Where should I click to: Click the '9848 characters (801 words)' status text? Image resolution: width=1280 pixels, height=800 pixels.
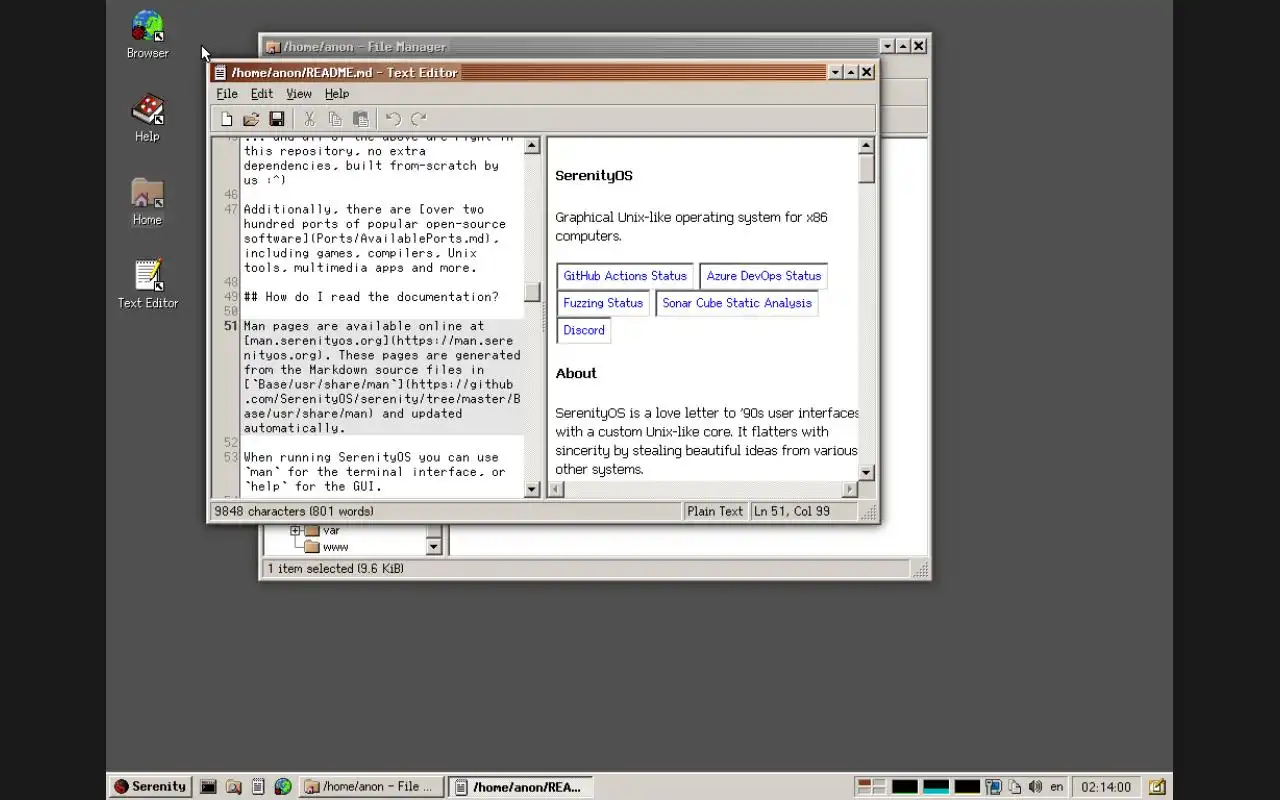click(x=294, y=511)
